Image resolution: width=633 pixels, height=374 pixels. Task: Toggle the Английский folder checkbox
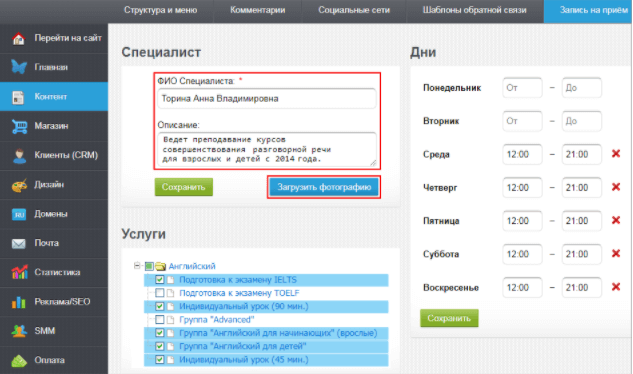149,266
